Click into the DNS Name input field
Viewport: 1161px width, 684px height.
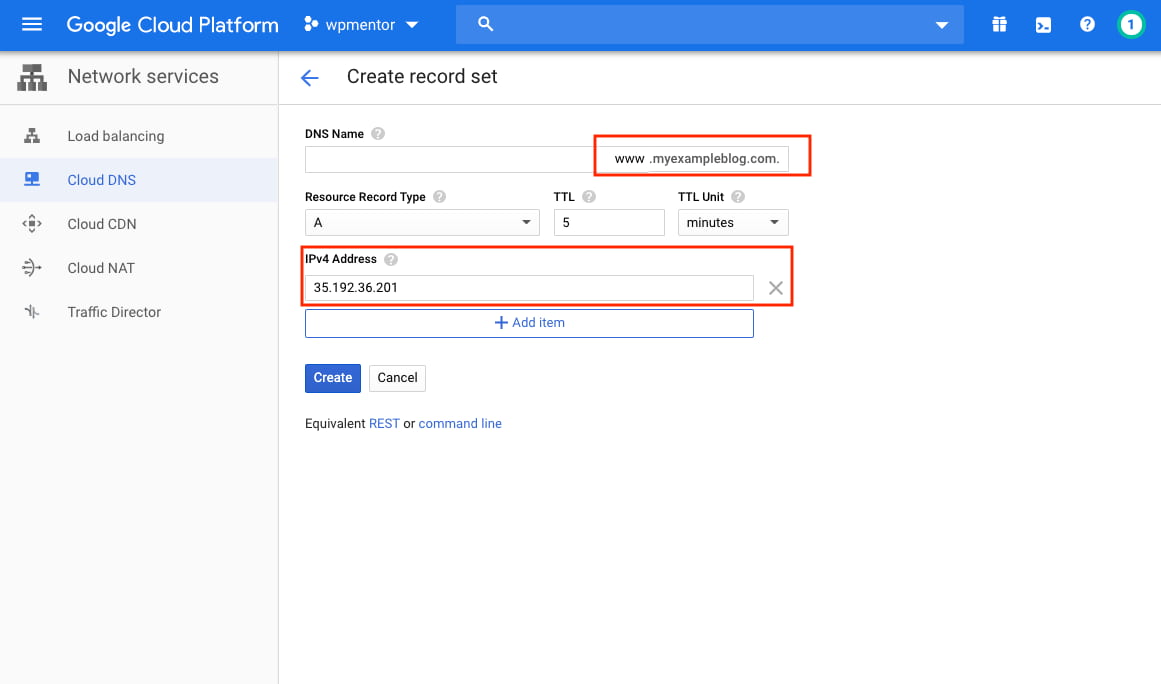pos(449,159)
